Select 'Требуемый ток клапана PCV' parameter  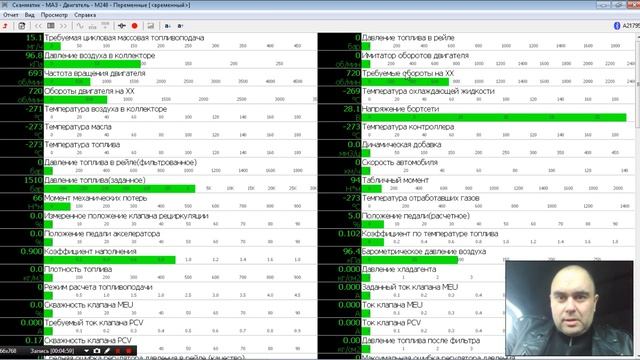click(x=94, y=322)
